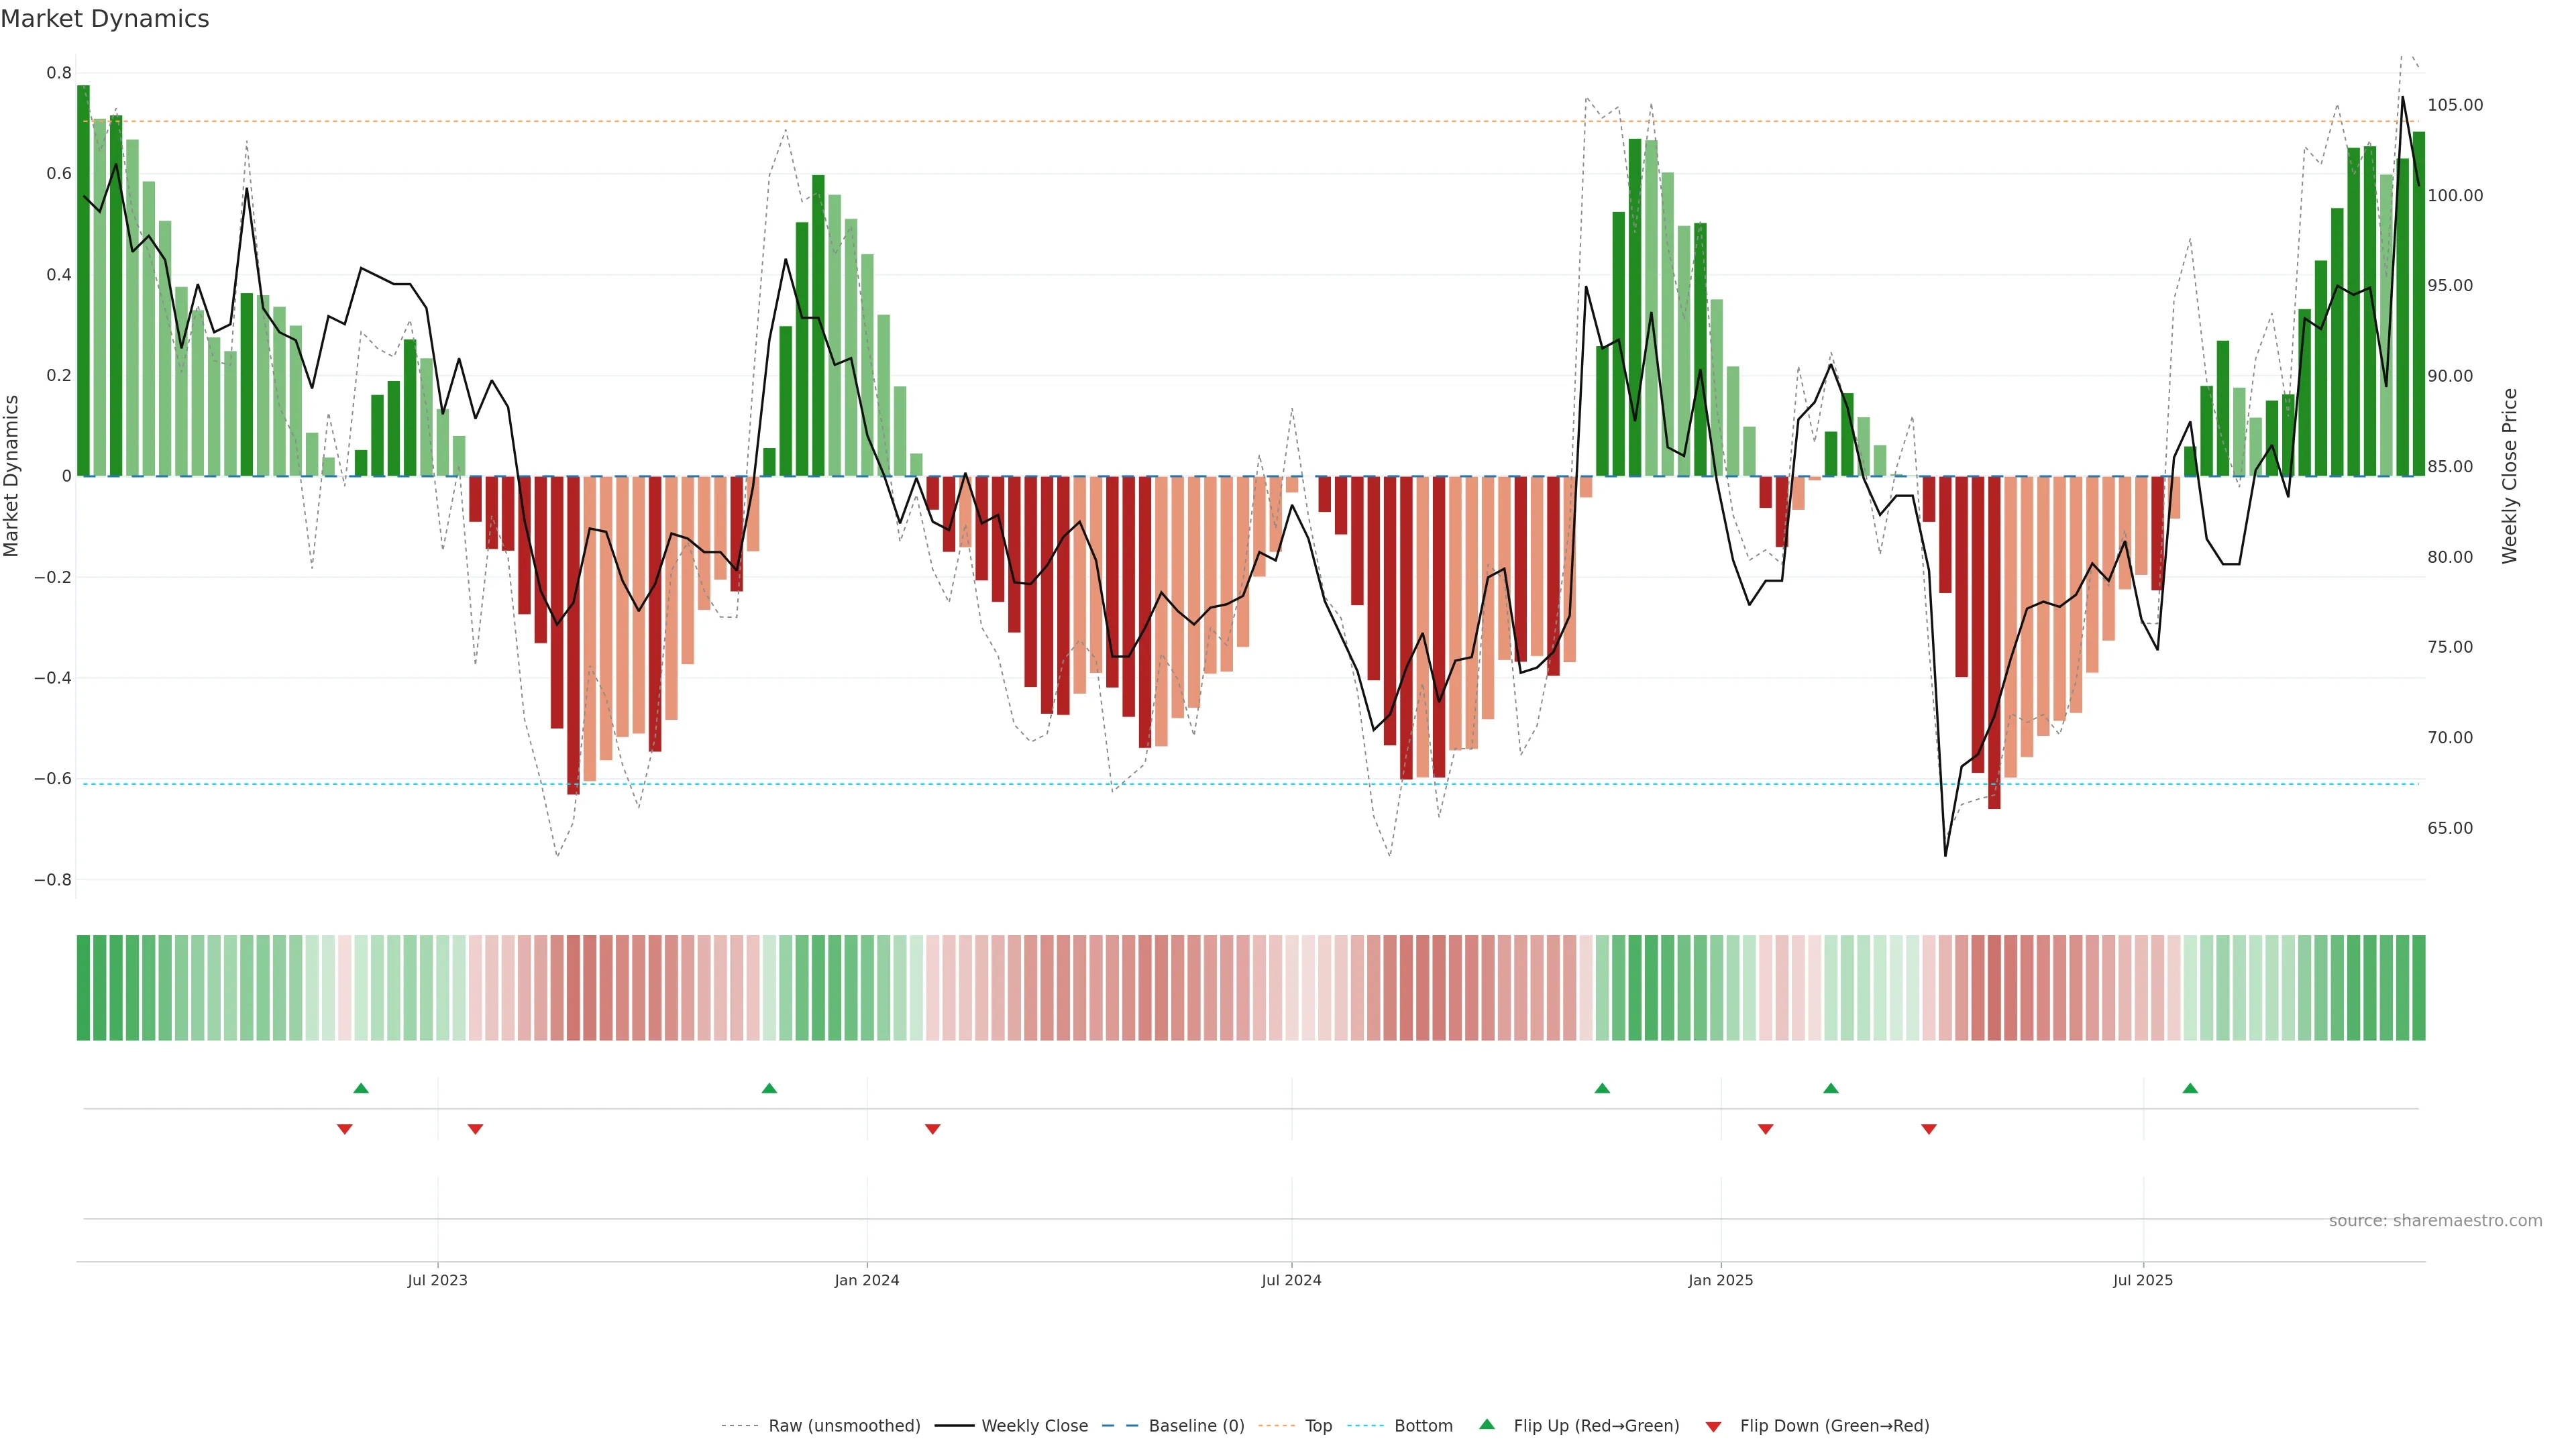Click the Flip Up triangle before Jan 2025

tap(1602, 1088)
